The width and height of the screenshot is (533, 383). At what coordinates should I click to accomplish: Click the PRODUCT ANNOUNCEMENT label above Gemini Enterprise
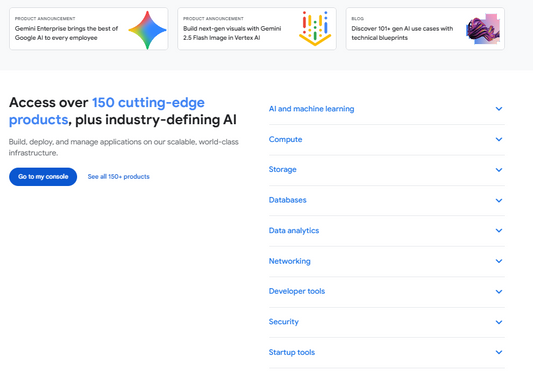pyautogui.click(x=45, y=19)
